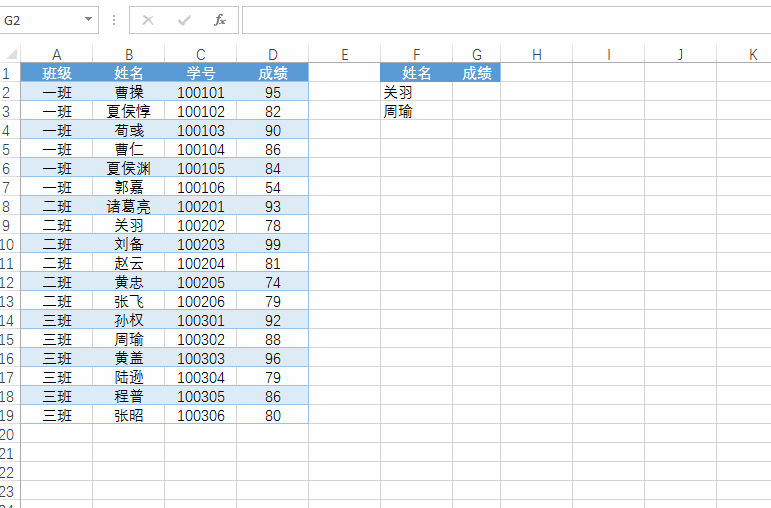Click score cell 54 for 郭嘉
The image size is (771, 508).
tap(272, 187)
